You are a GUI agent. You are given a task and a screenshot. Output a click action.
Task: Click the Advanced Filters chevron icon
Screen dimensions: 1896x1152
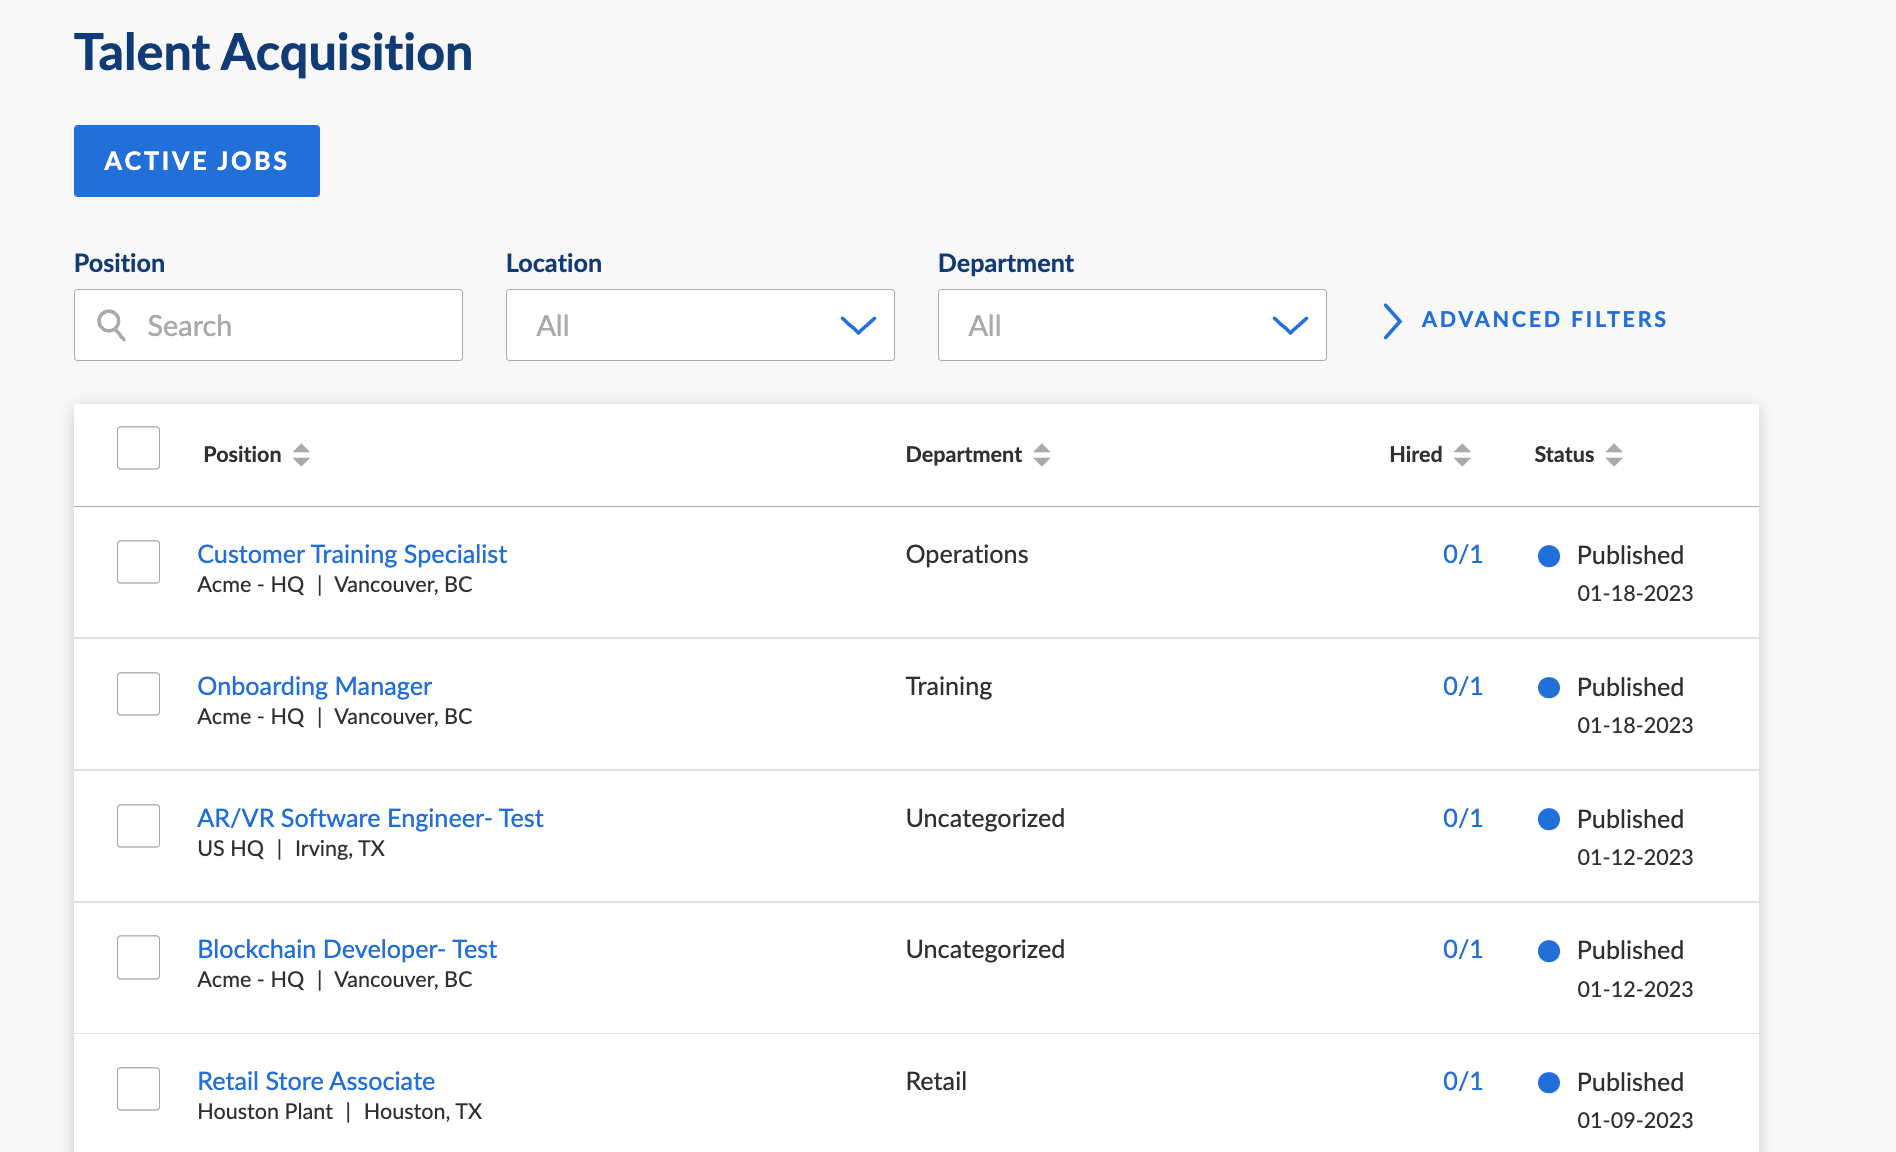1391,321
